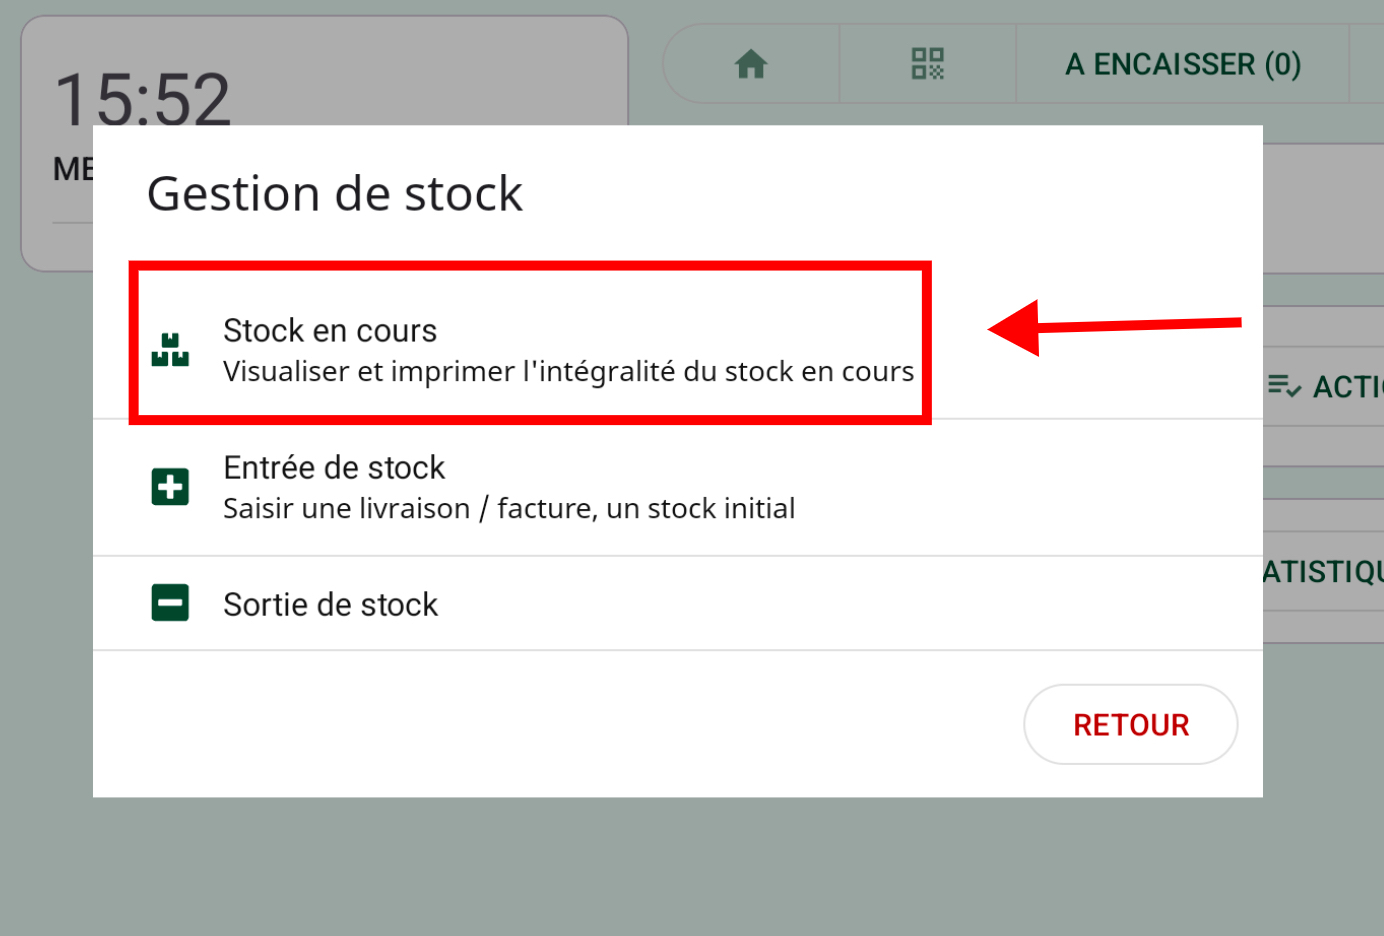This screenshot has width=1384, height=936.
Task: Go to the home screen icon
Action: 751,65
